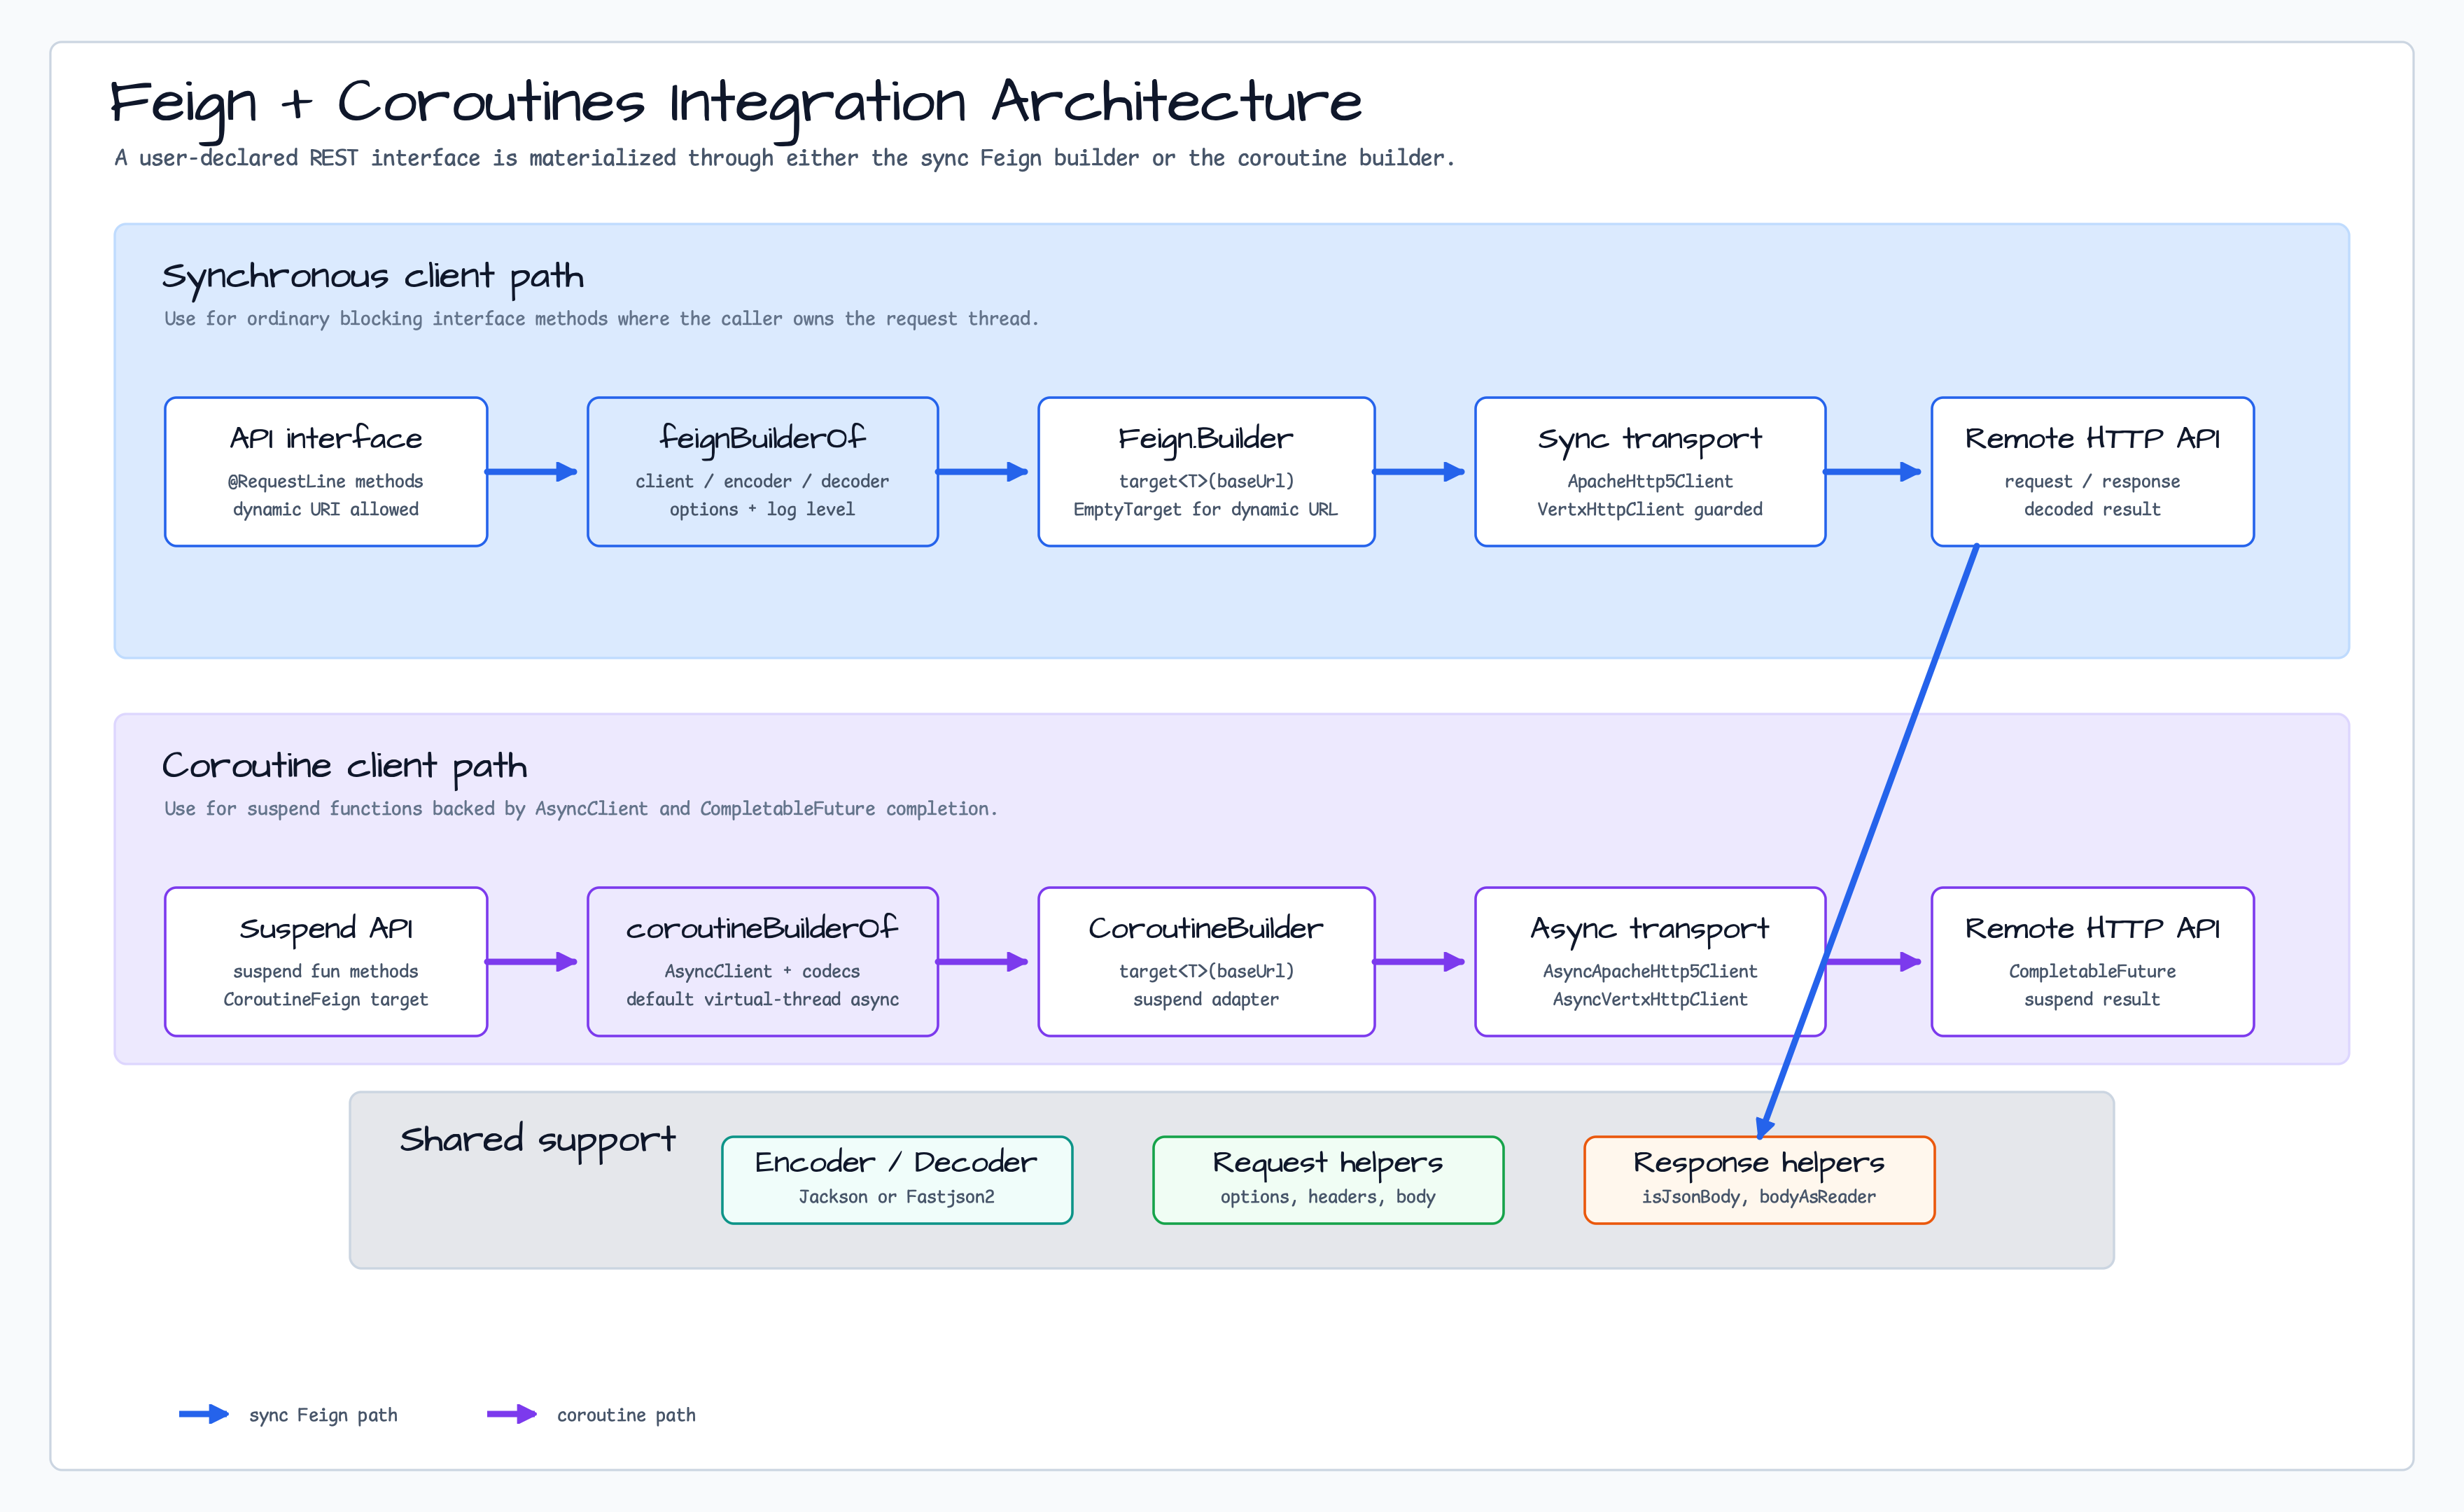Click arrow from Async transport to Remote HTTP API
Image resolution: width=2464 pixels, height=1512 pixels.
(1873, 962)
